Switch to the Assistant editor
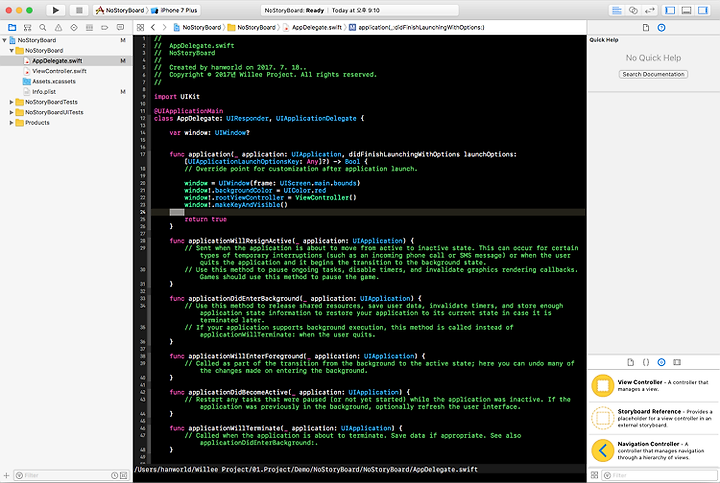This screenshot has height=483, width=720. click(x=633, y=10)
